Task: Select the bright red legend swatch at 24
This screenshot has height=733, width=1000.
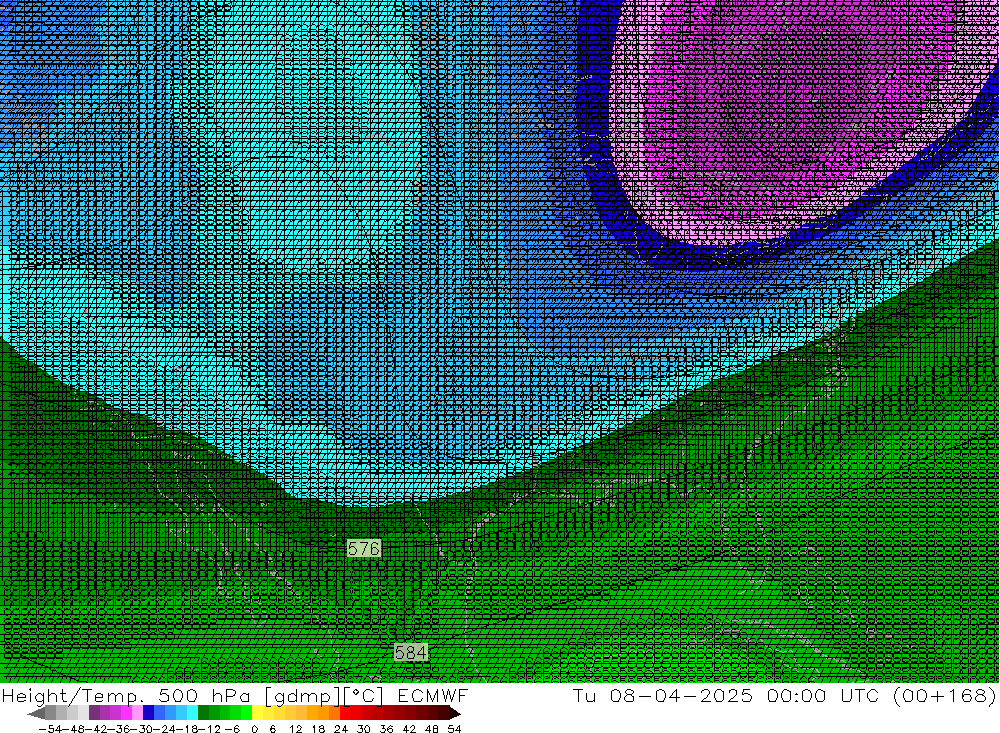Action: (x=345, y=713)
